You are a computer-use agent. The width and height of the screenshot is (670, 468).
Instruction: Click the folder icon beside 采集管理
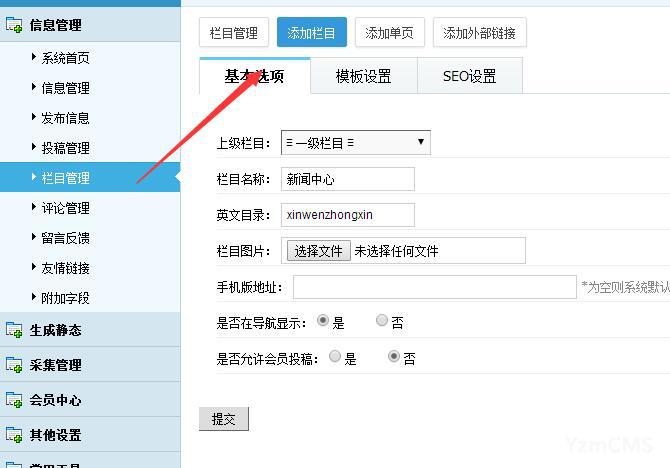[14, 366]
